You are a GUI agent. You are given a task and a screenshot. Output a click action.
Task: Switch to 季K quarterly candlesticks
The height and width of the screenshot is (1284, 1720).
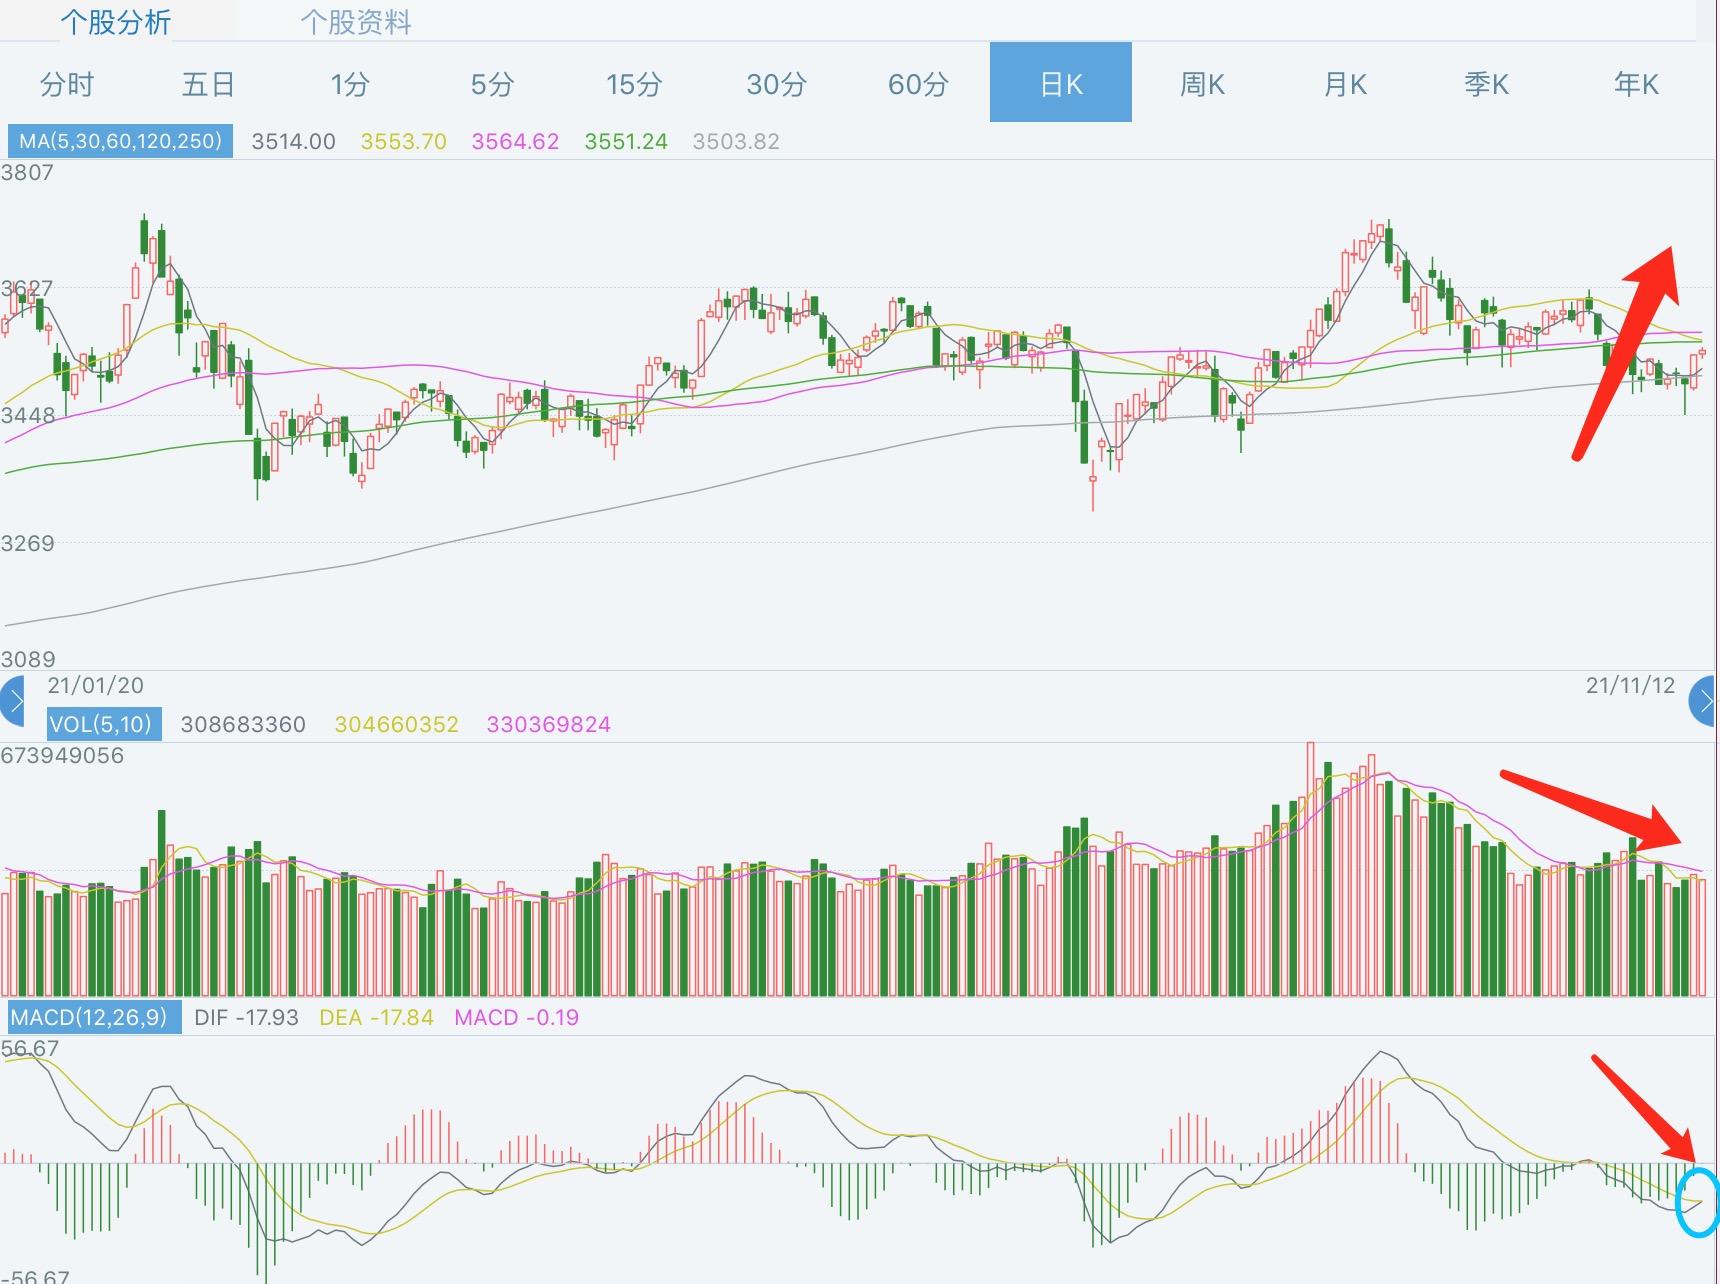[x=1487, y=84]
